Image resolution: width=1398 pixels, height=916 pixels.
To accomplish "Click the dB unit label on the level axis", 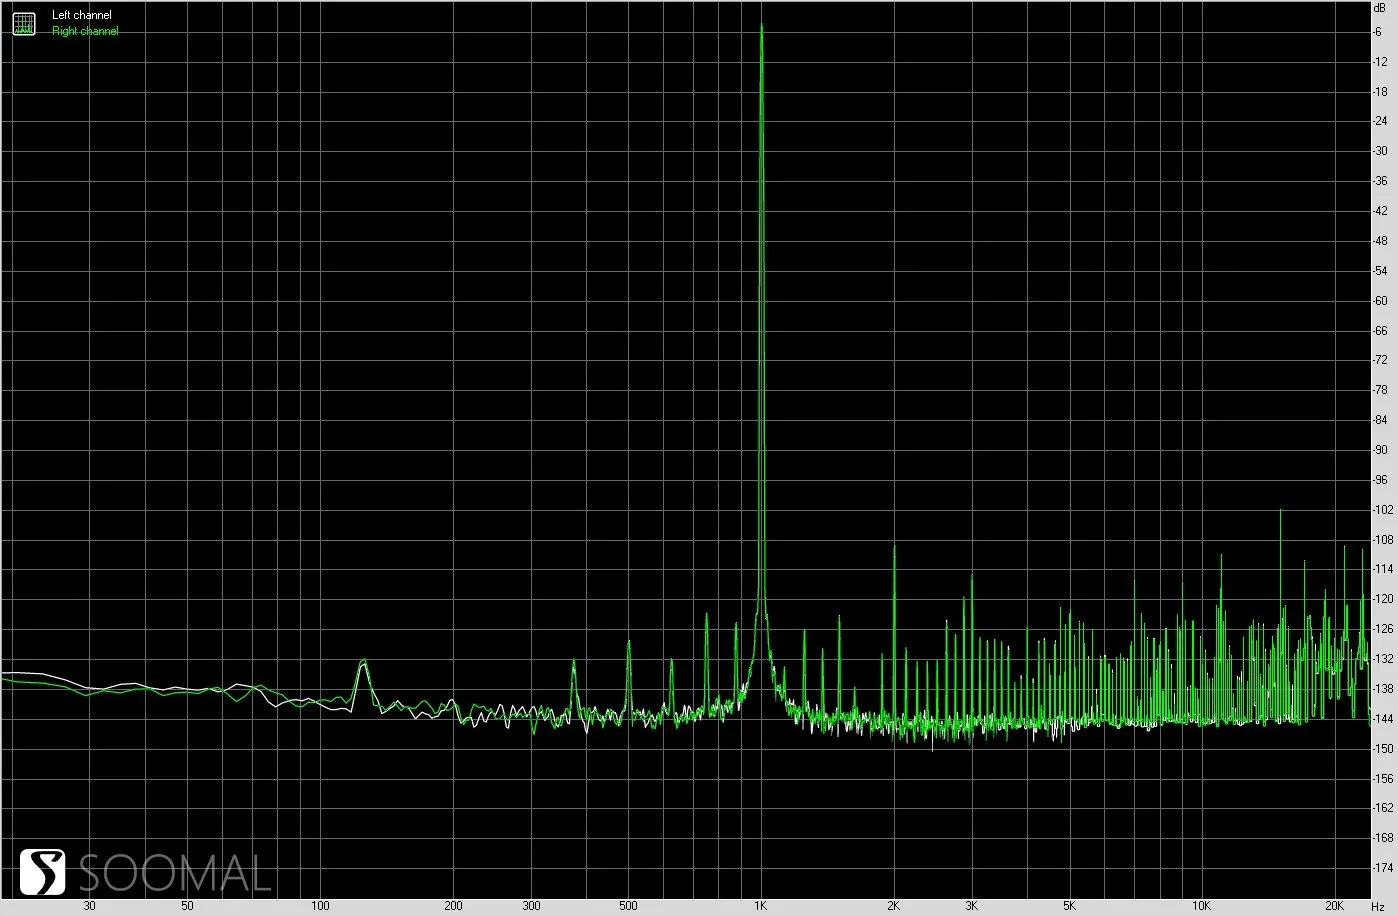I will coord(1381,8).
